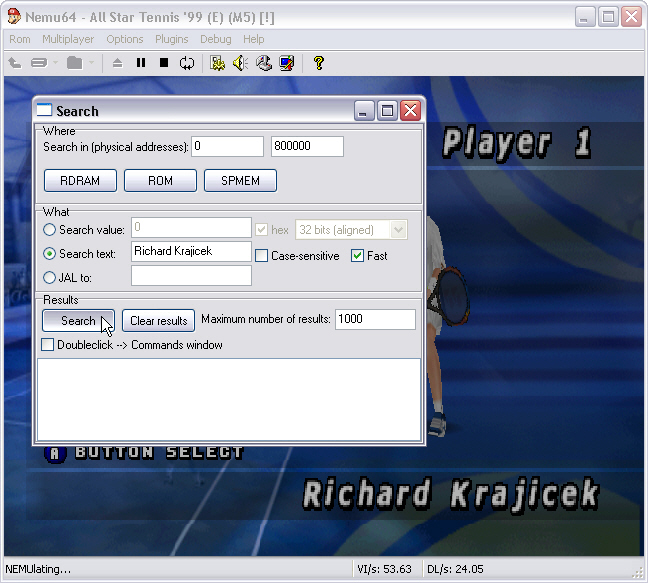Click the Nemu64 Mario title bar icon
The height and width of the screenshot is (583, 648).
[14, 17]
